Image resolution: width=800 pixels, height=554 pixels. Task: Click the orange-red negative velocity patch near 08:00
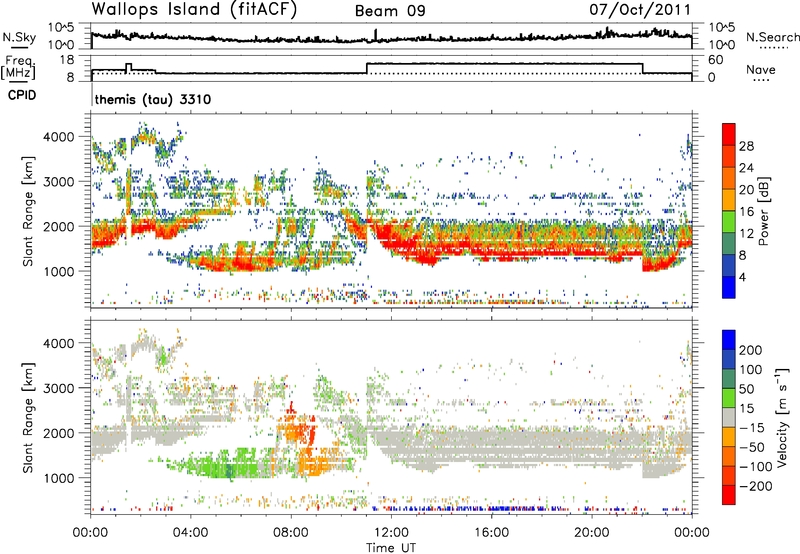pyautogui.click(x=297, y=430)
